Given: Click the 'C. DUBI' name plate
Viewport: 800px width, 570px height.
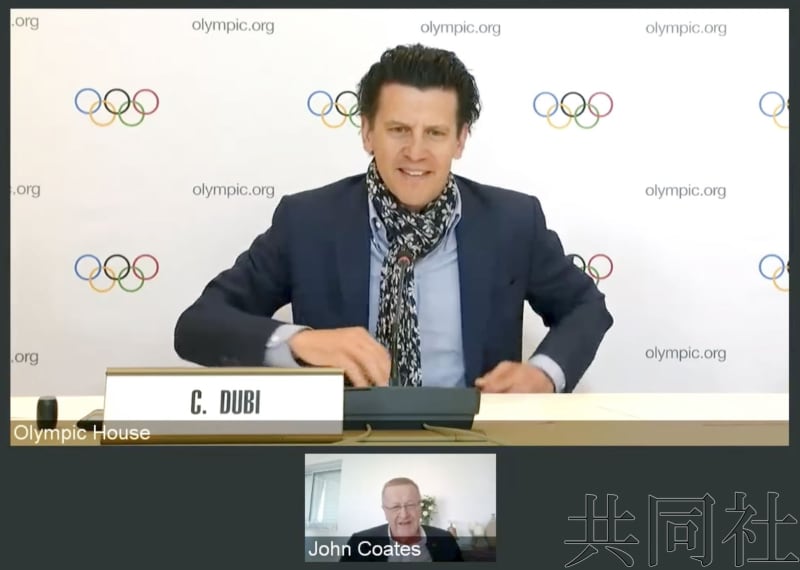Looking at the screenshot, I should [x=223, y=403].
